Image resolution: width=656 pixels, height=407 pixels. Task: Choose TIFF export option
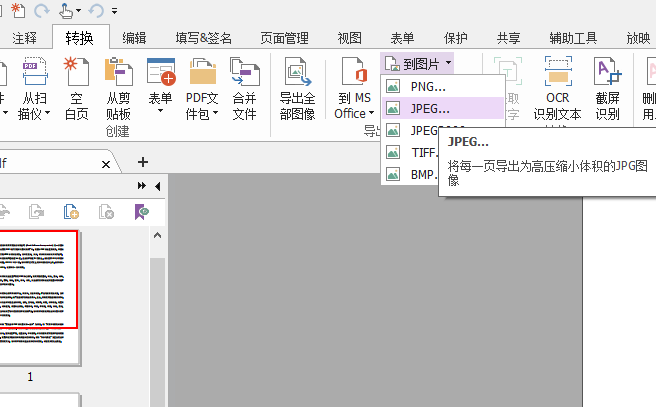[x=410, y=152]
